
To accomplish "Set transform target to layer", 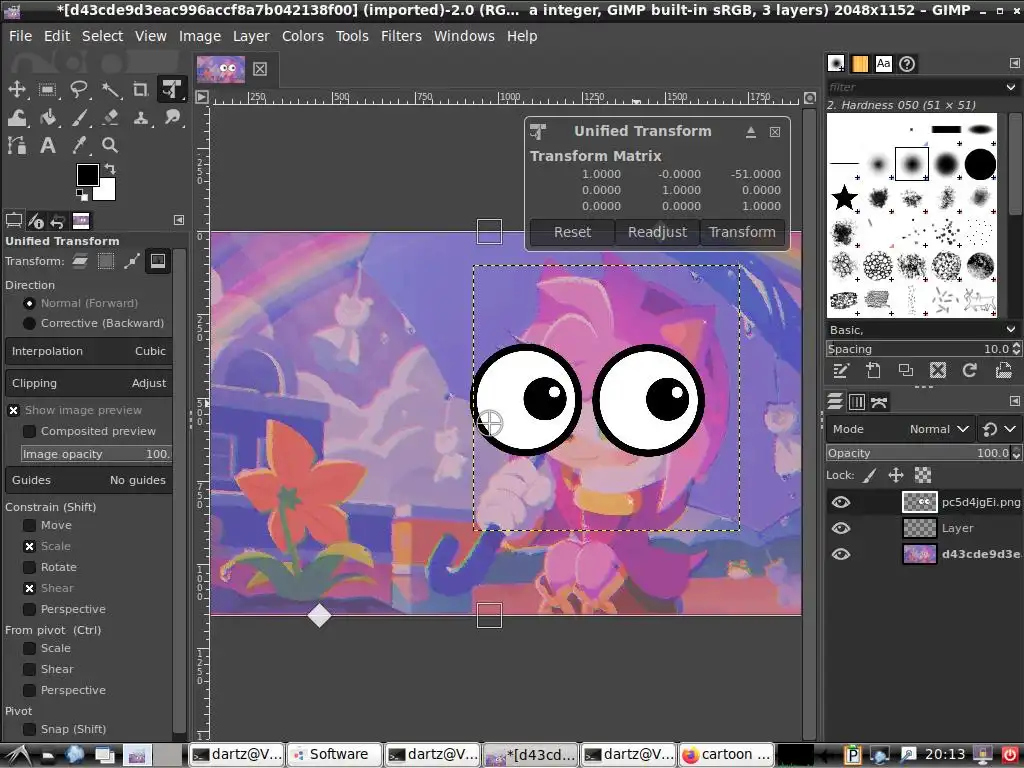I will pyautogui.click(x=80, y=261).
